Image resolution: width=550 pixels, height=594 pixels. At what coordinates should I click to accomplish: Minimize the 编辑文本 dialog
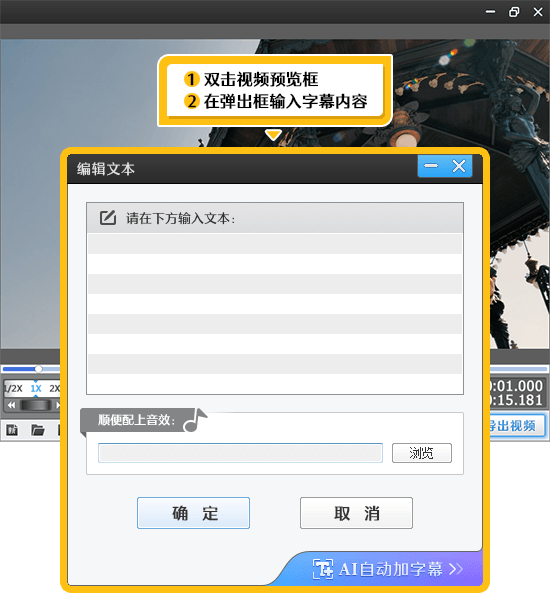point(431,166)
